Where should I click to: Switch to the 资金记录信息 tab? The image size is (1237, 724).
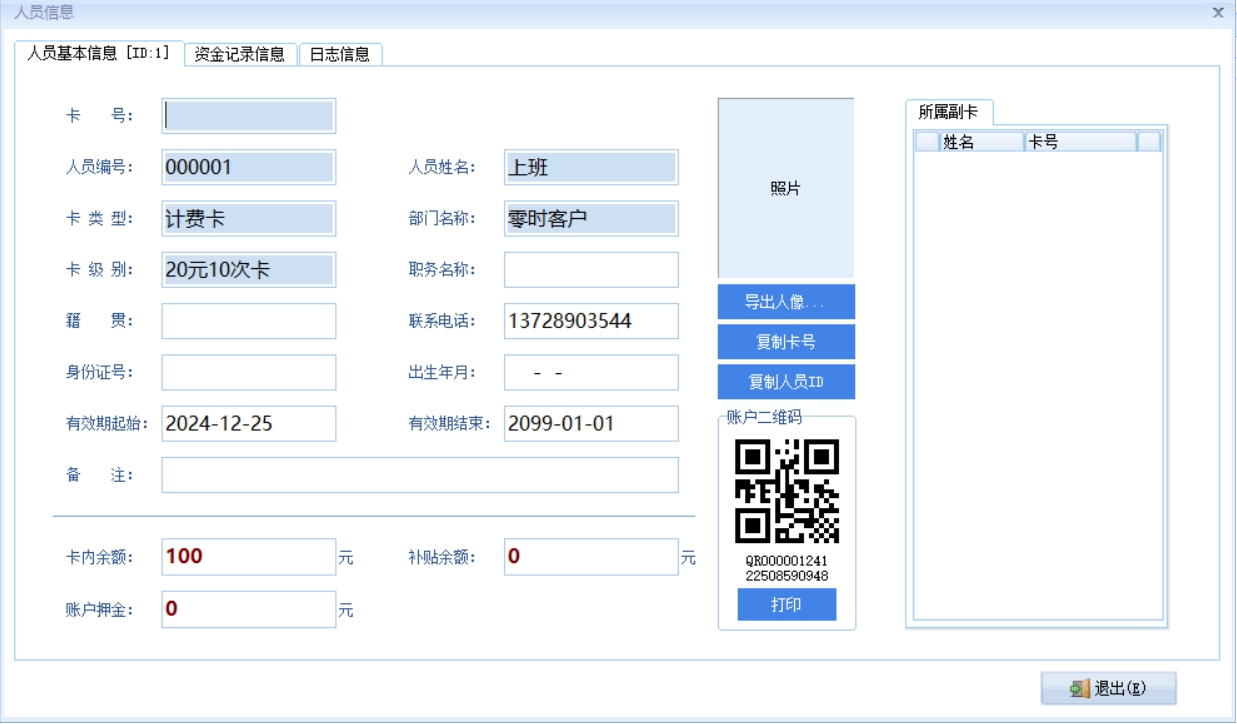click(240, 54)
